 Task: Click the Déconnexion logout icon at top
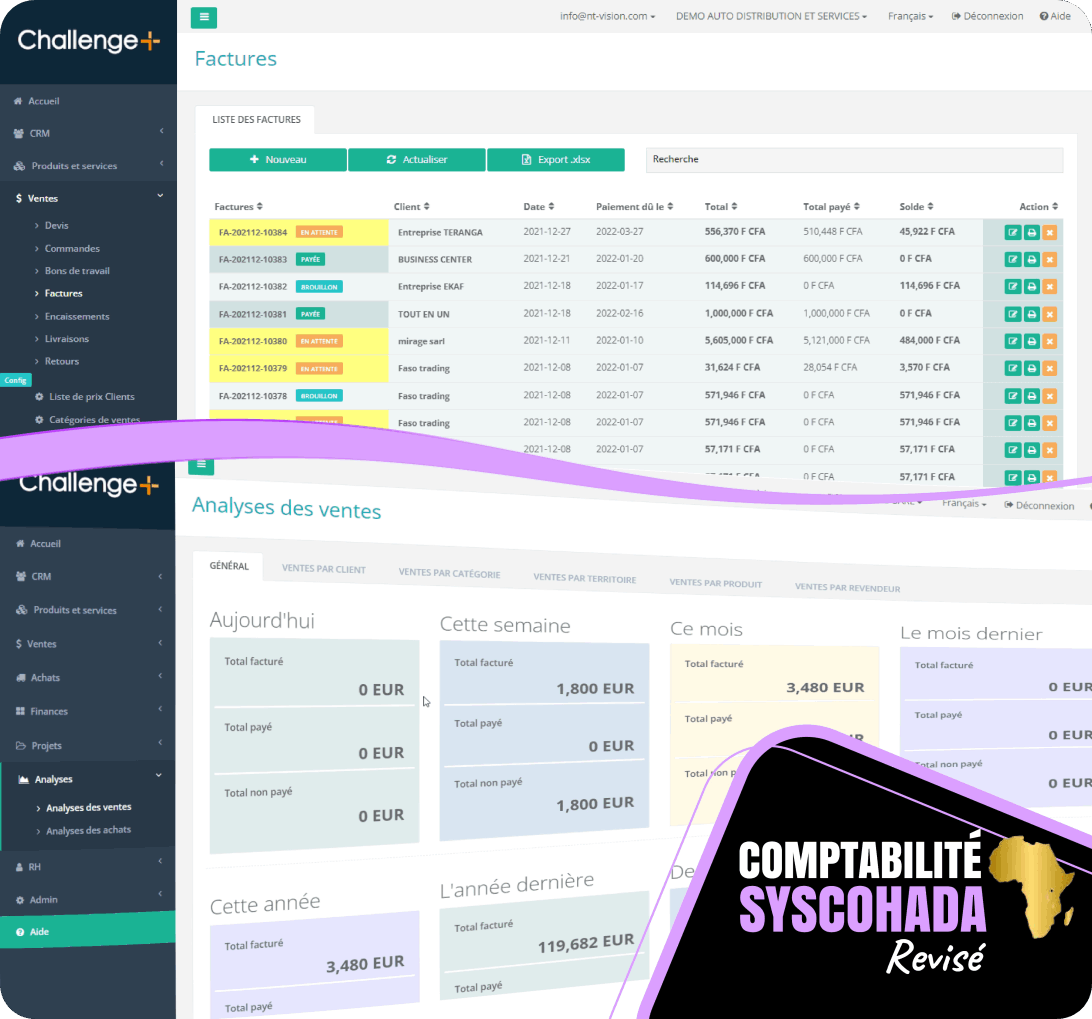pos(956,16)
